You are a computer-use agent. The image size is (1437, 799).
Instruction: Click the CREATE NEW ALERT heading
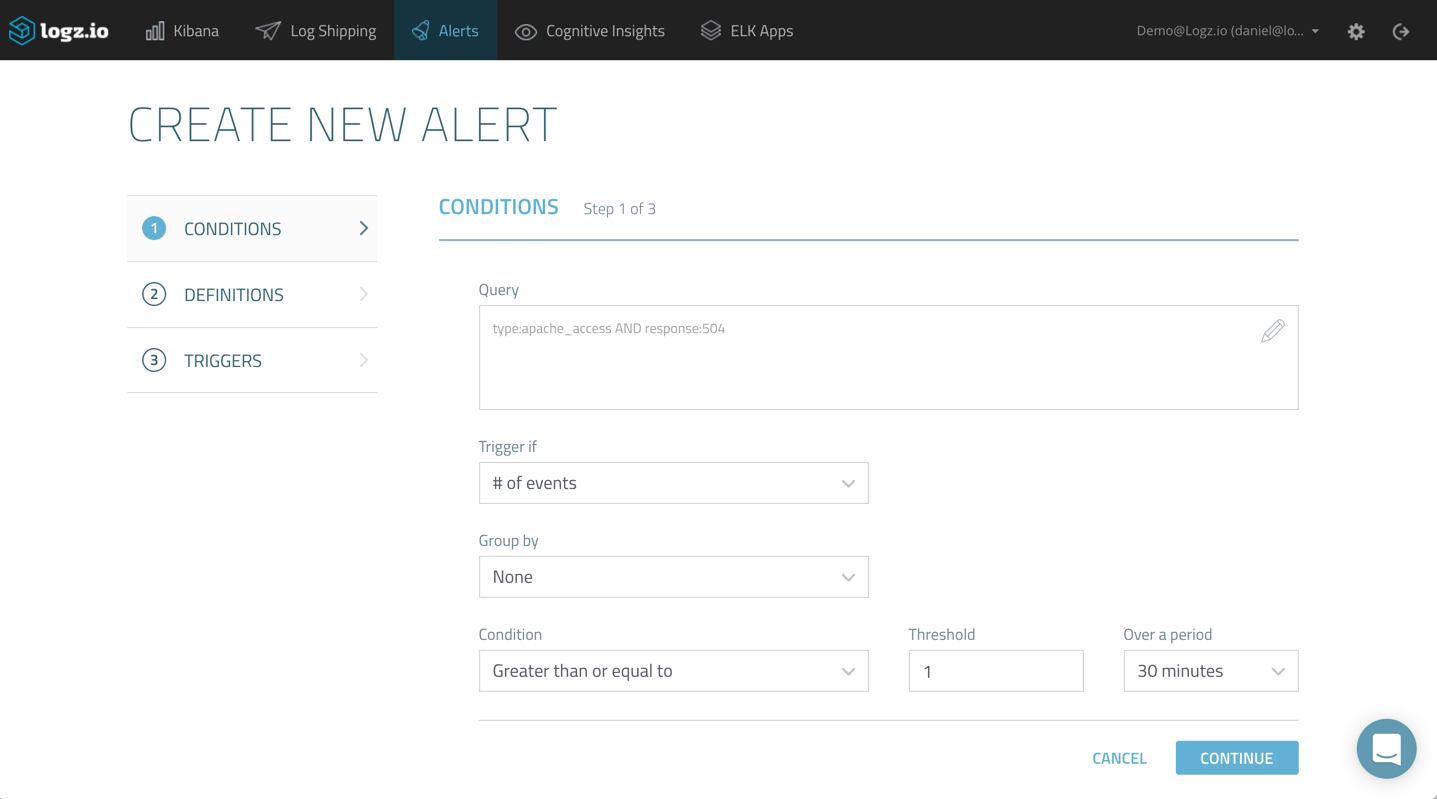click(x=342, y=124)
